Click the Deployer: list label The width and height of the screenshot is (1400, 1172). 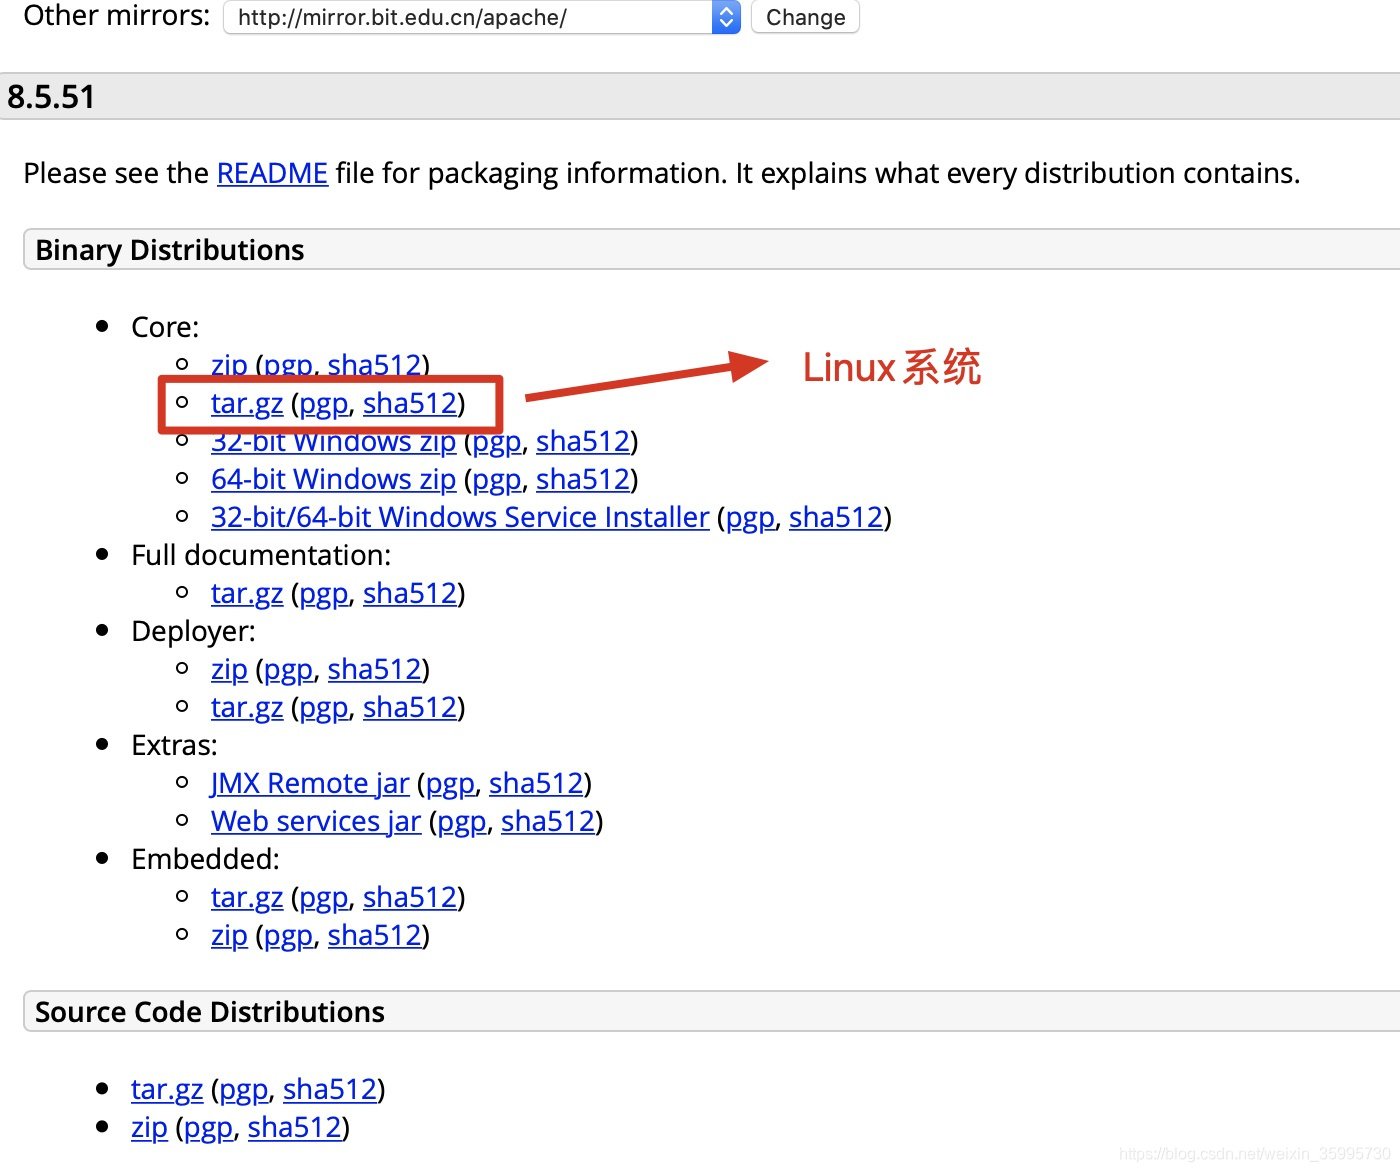[x=193, y=631]
